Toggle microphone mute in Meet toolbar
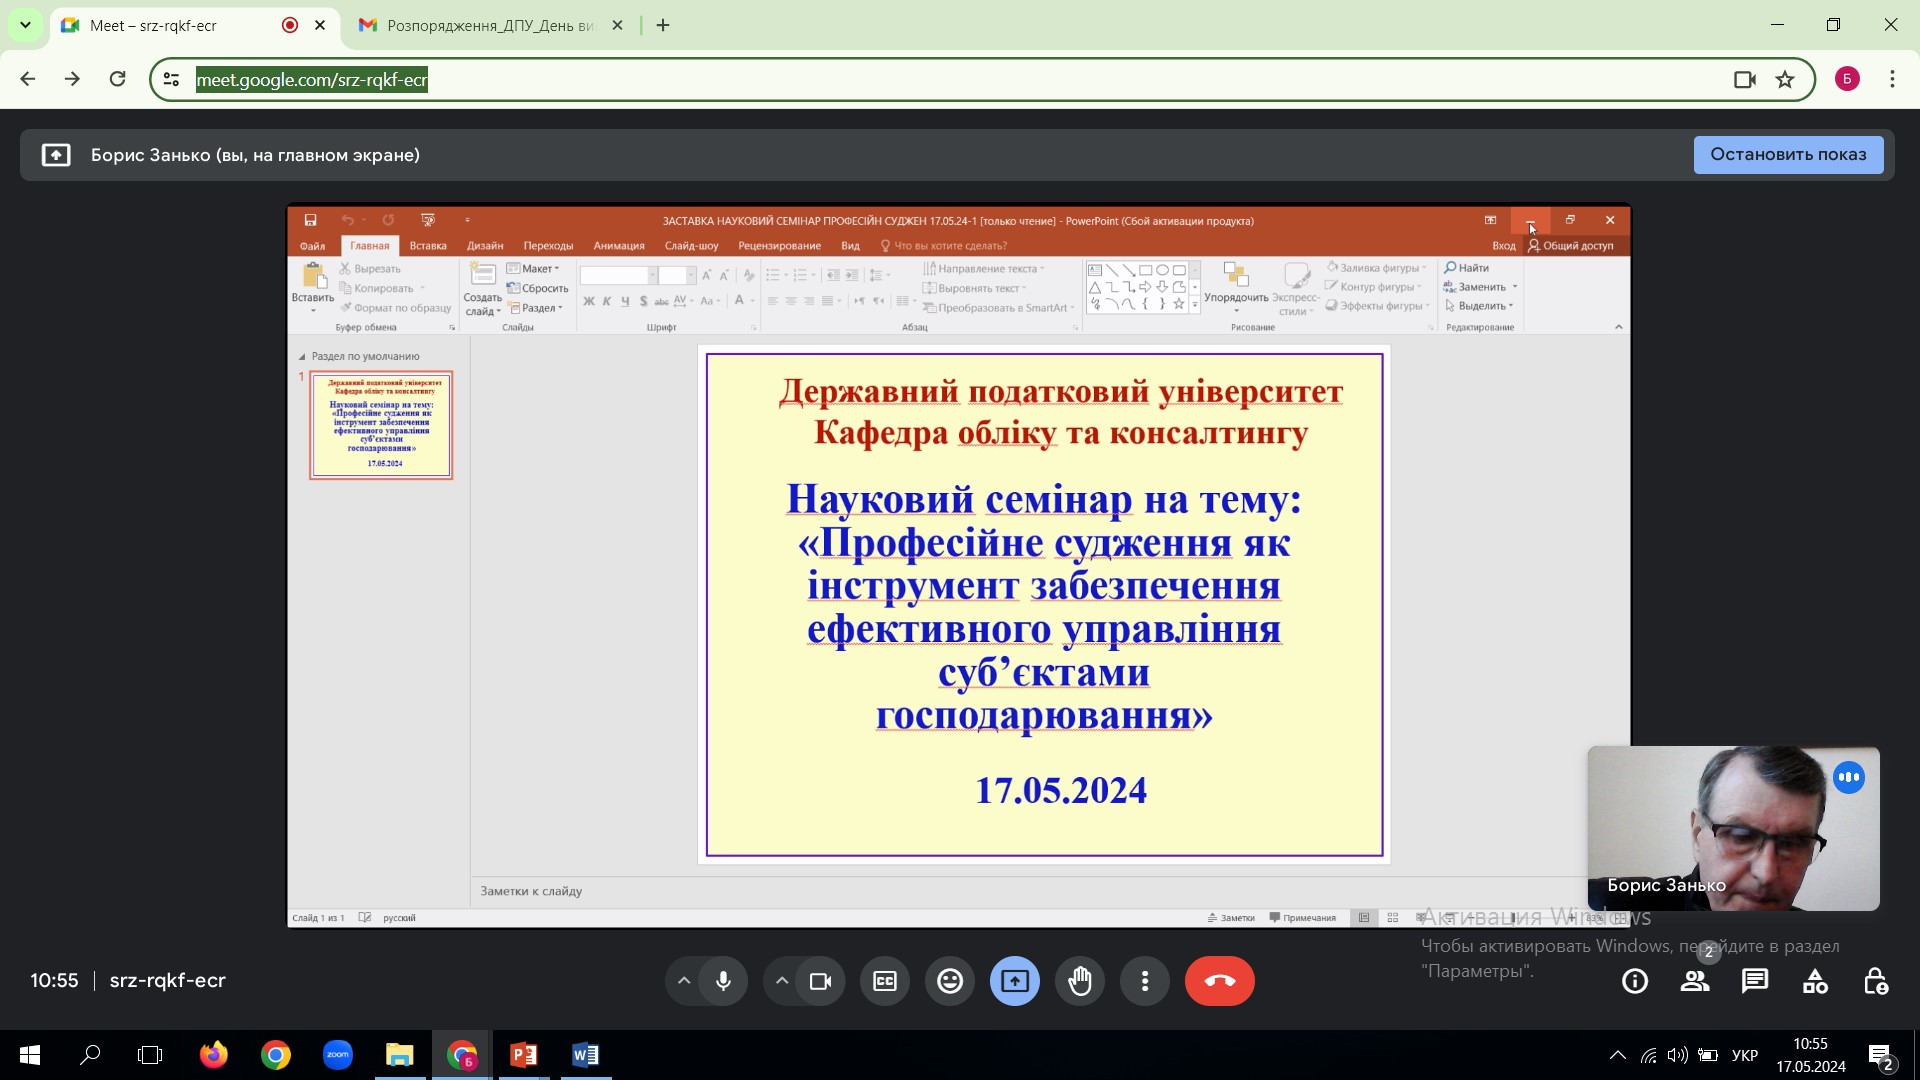The width and height of the screenshot is (1920, 1080). tap(721, 980)
